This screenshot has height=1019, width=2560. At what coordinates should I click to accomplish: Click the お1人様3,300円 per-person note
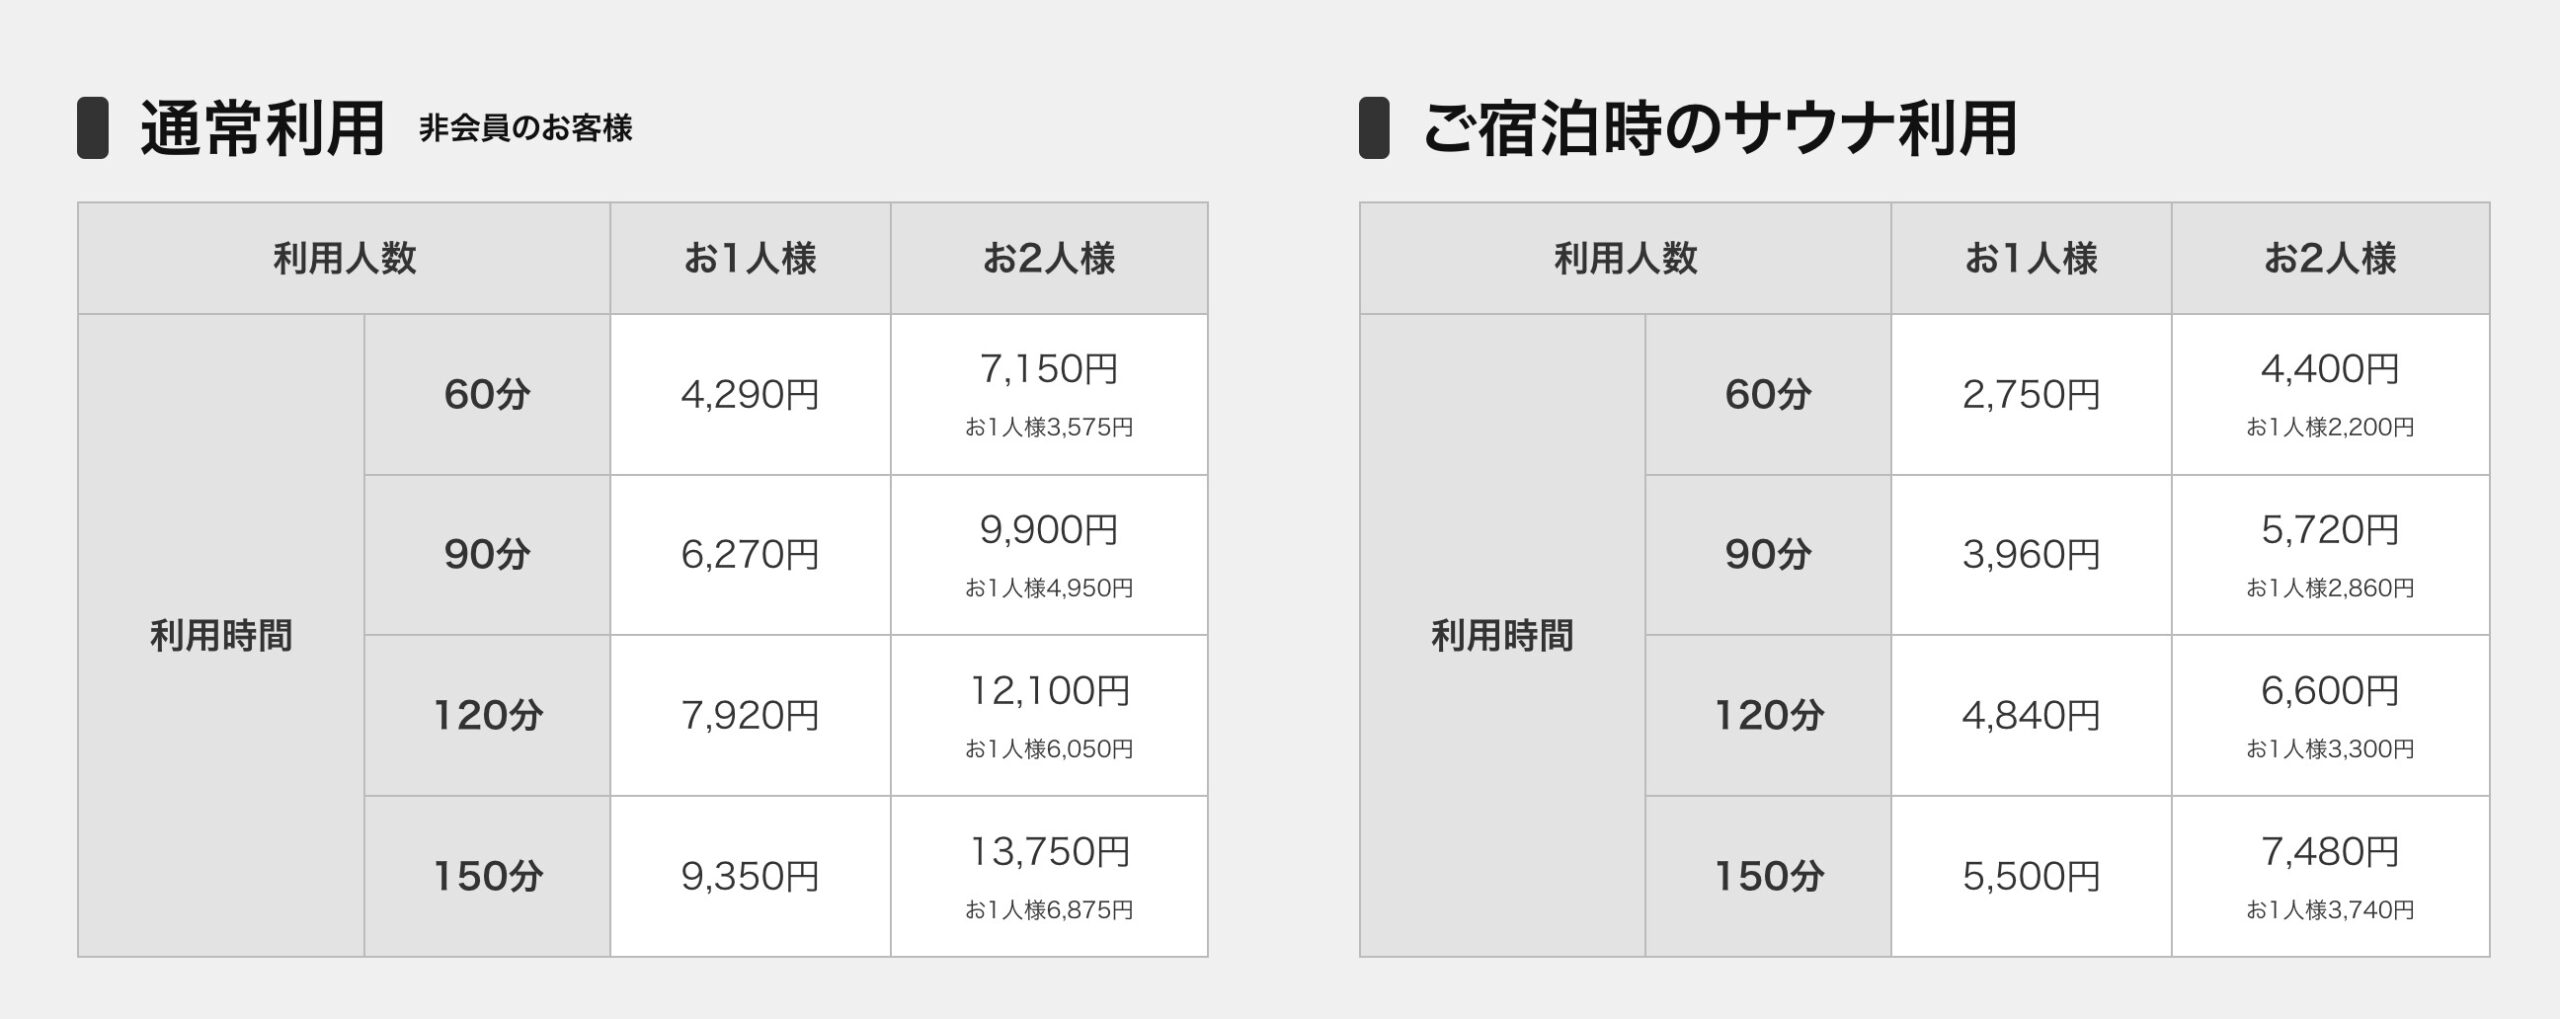[x=2330, y=749]
